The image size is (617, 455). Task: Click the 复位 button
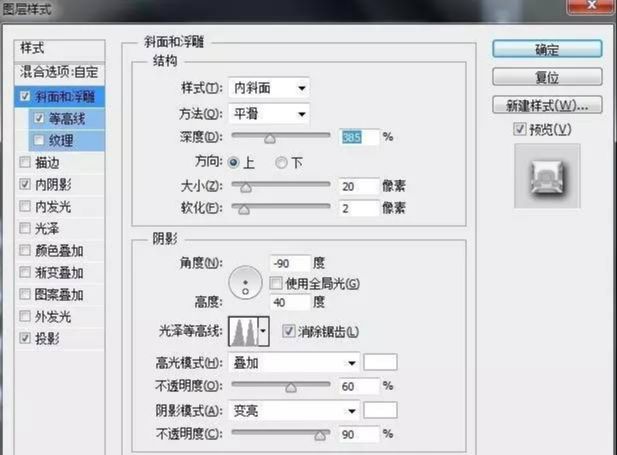click(x=547, y=77)
